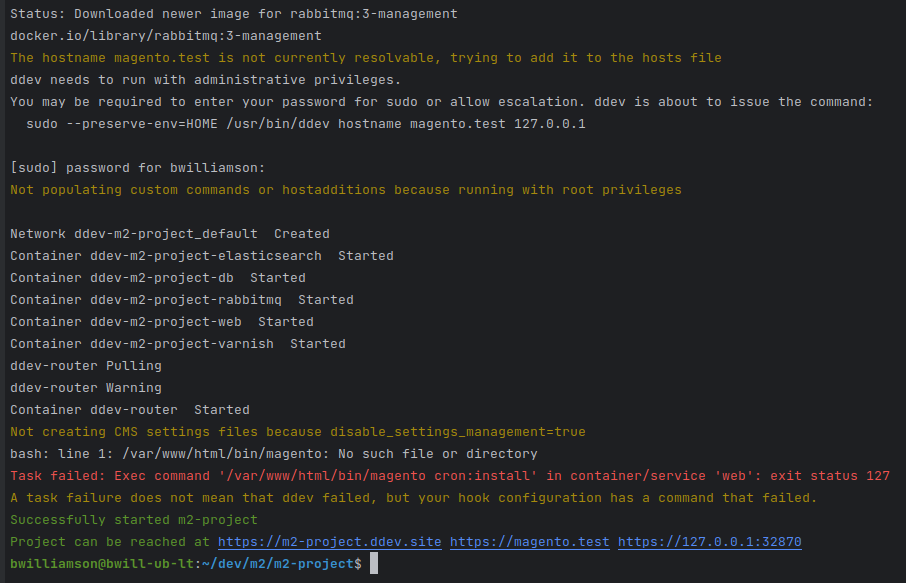Open the https://127.0.0.1:32870 link

tap(710, 542)
